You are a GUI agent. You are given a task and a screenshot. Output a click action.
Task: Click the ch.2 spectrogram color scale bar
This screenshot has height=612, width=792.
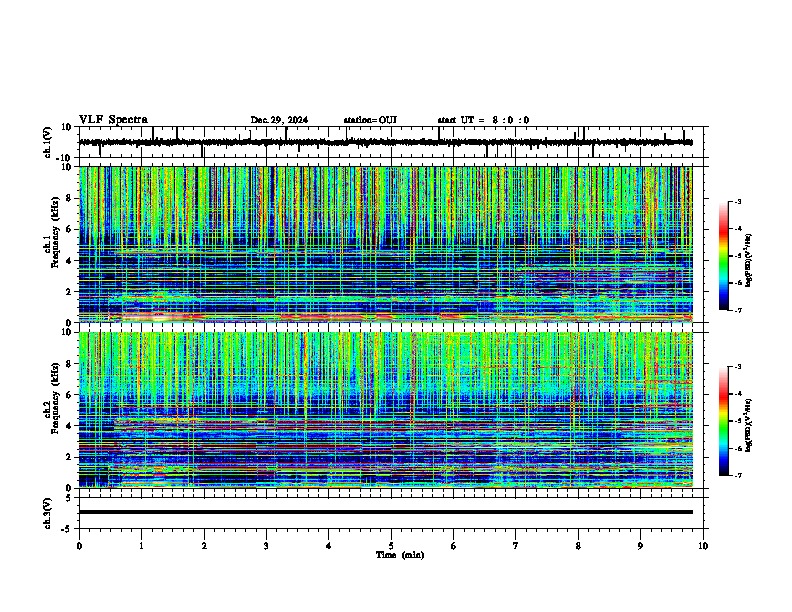coord(723,421)
